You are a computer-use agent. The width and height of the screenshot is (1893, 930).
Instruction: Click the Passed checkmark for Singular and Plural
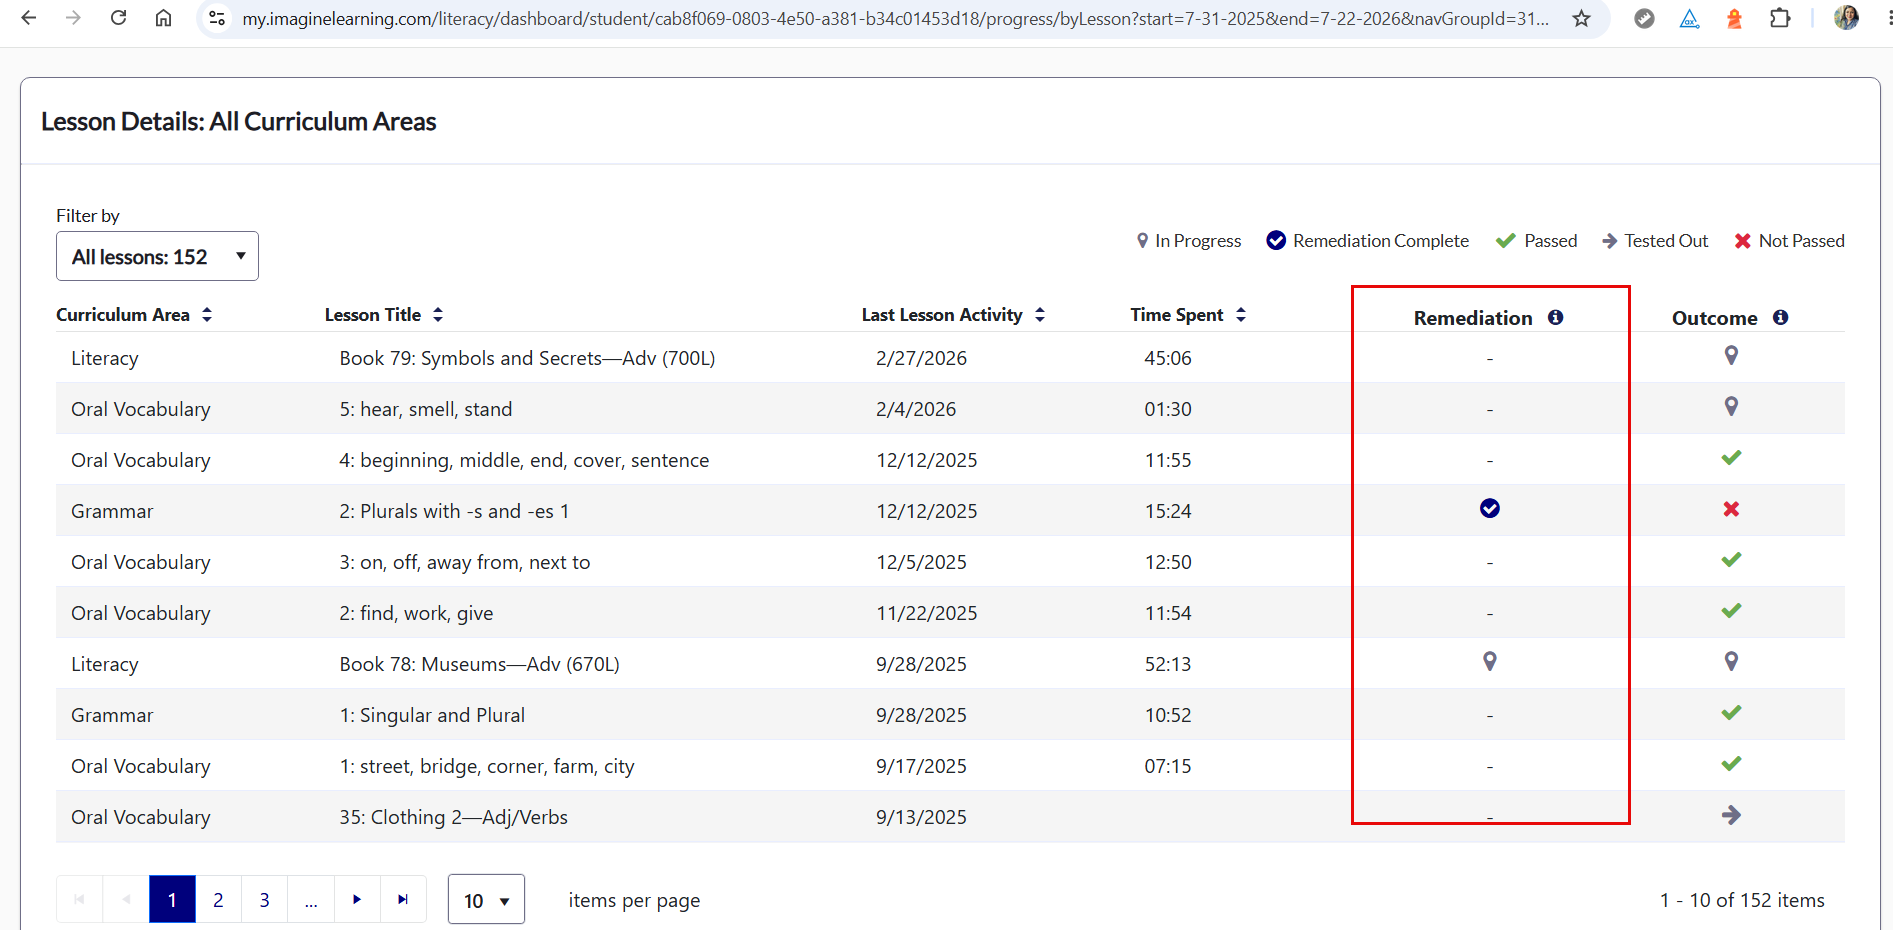(x=1731, y=713)
